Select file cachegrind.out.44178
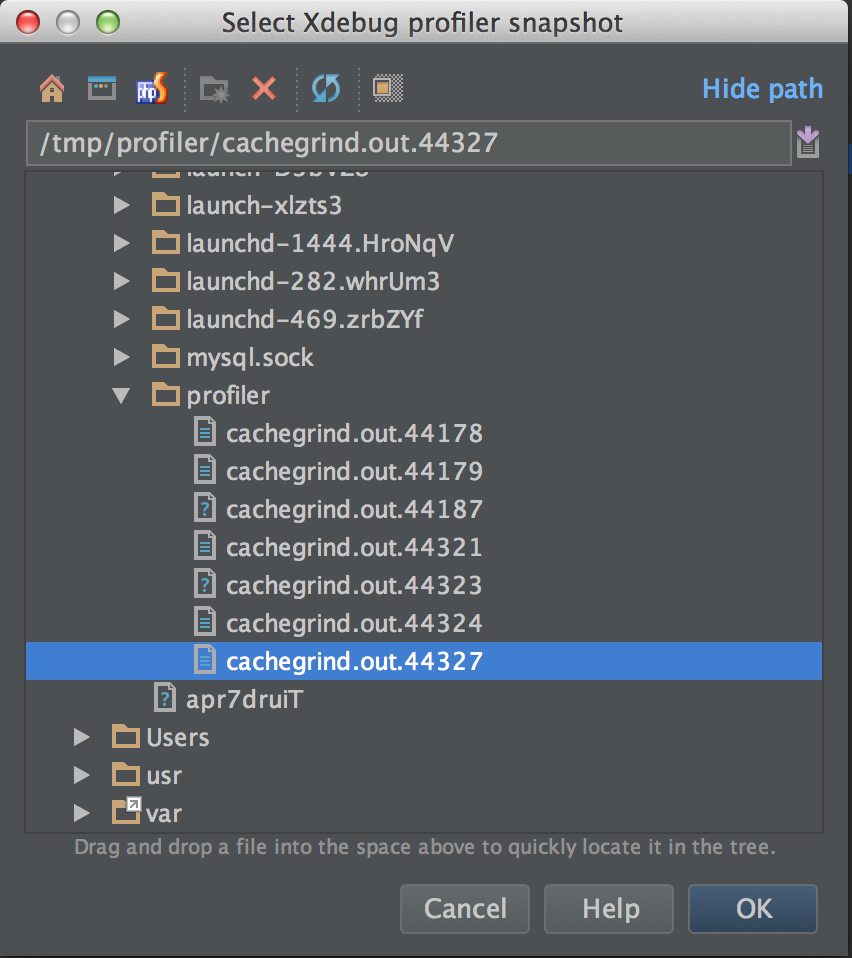852x958 pixels. tap(354, 433)
